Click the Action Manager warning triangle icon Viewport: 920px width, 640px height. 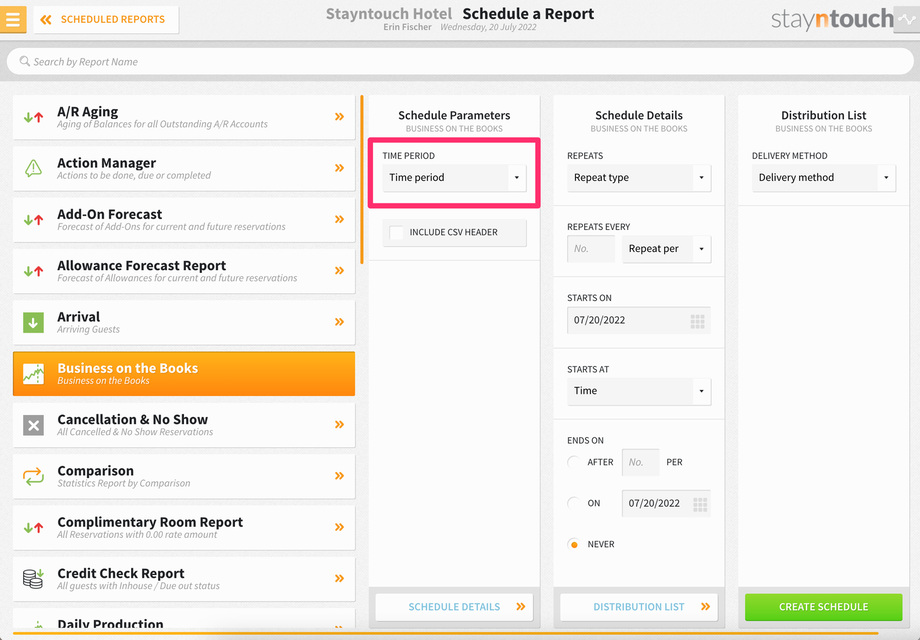click(33, 168)
